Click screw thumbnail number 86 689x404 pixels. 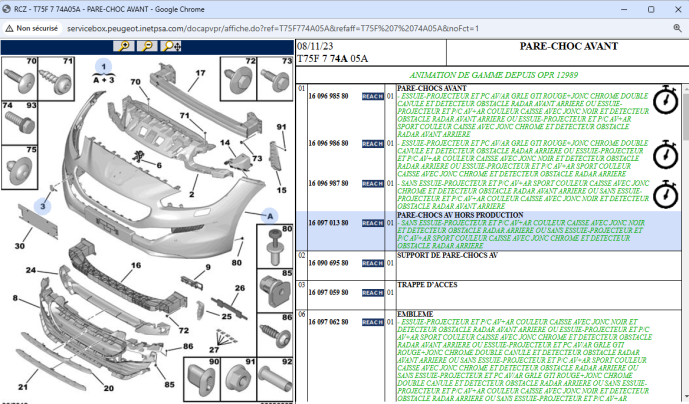click(x=275, y=335)
